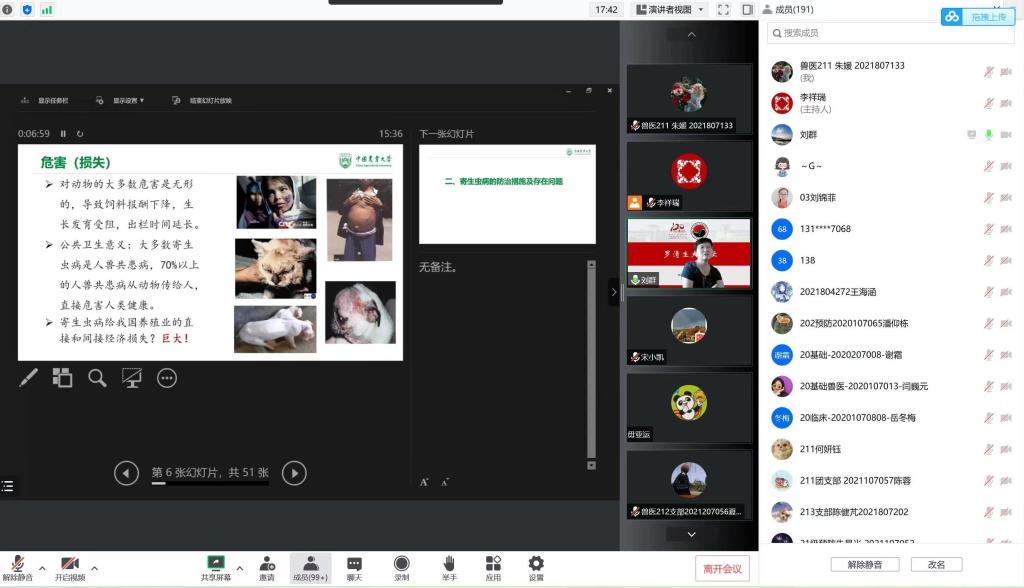
Task: Click the 共享屏幕 share screen icon
Action: pos(215,567)
